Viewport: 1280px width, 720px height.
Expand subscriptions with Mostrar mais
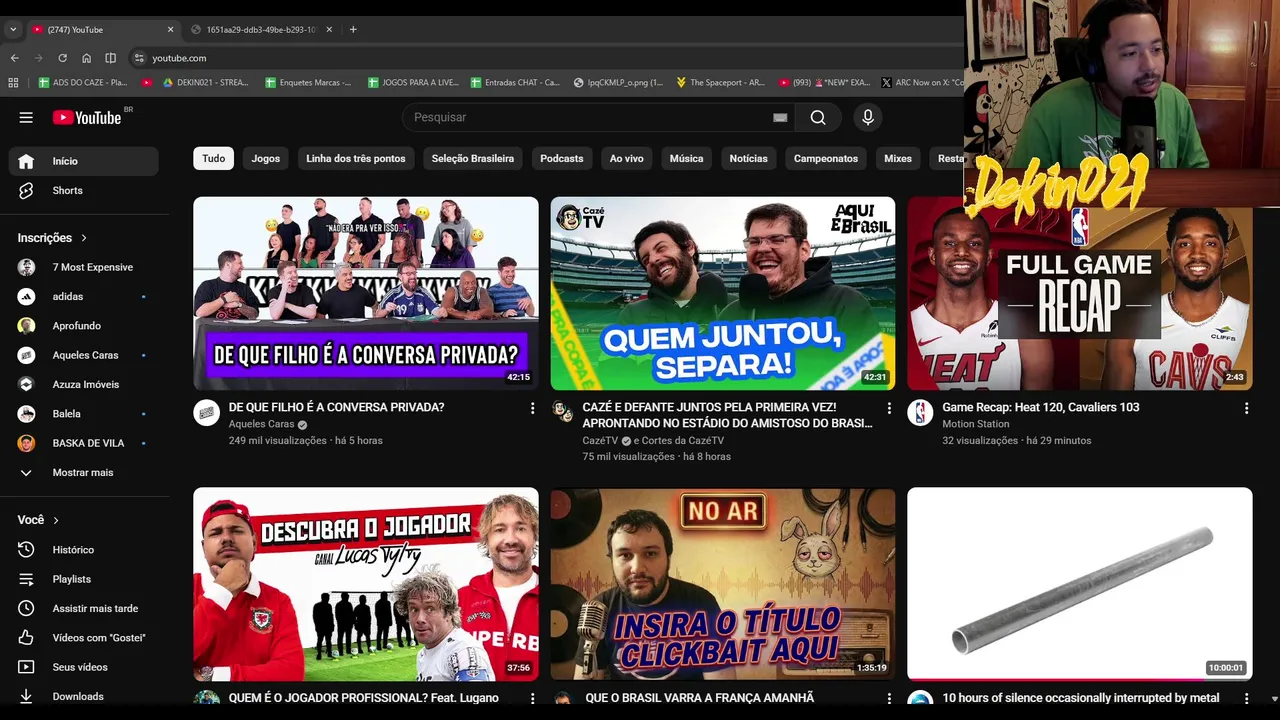pos(84,472)
